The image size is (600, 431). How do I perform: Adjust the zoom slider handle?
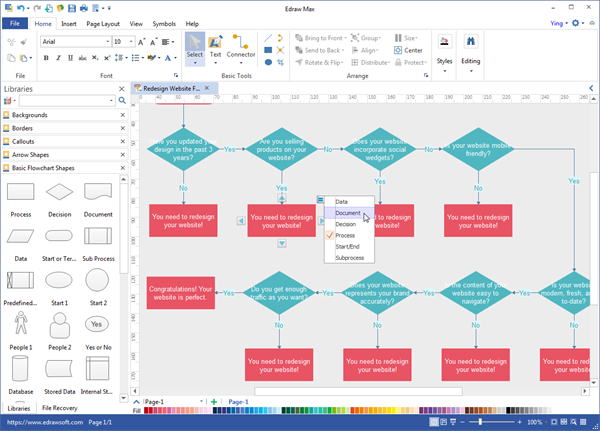[480, 422]
